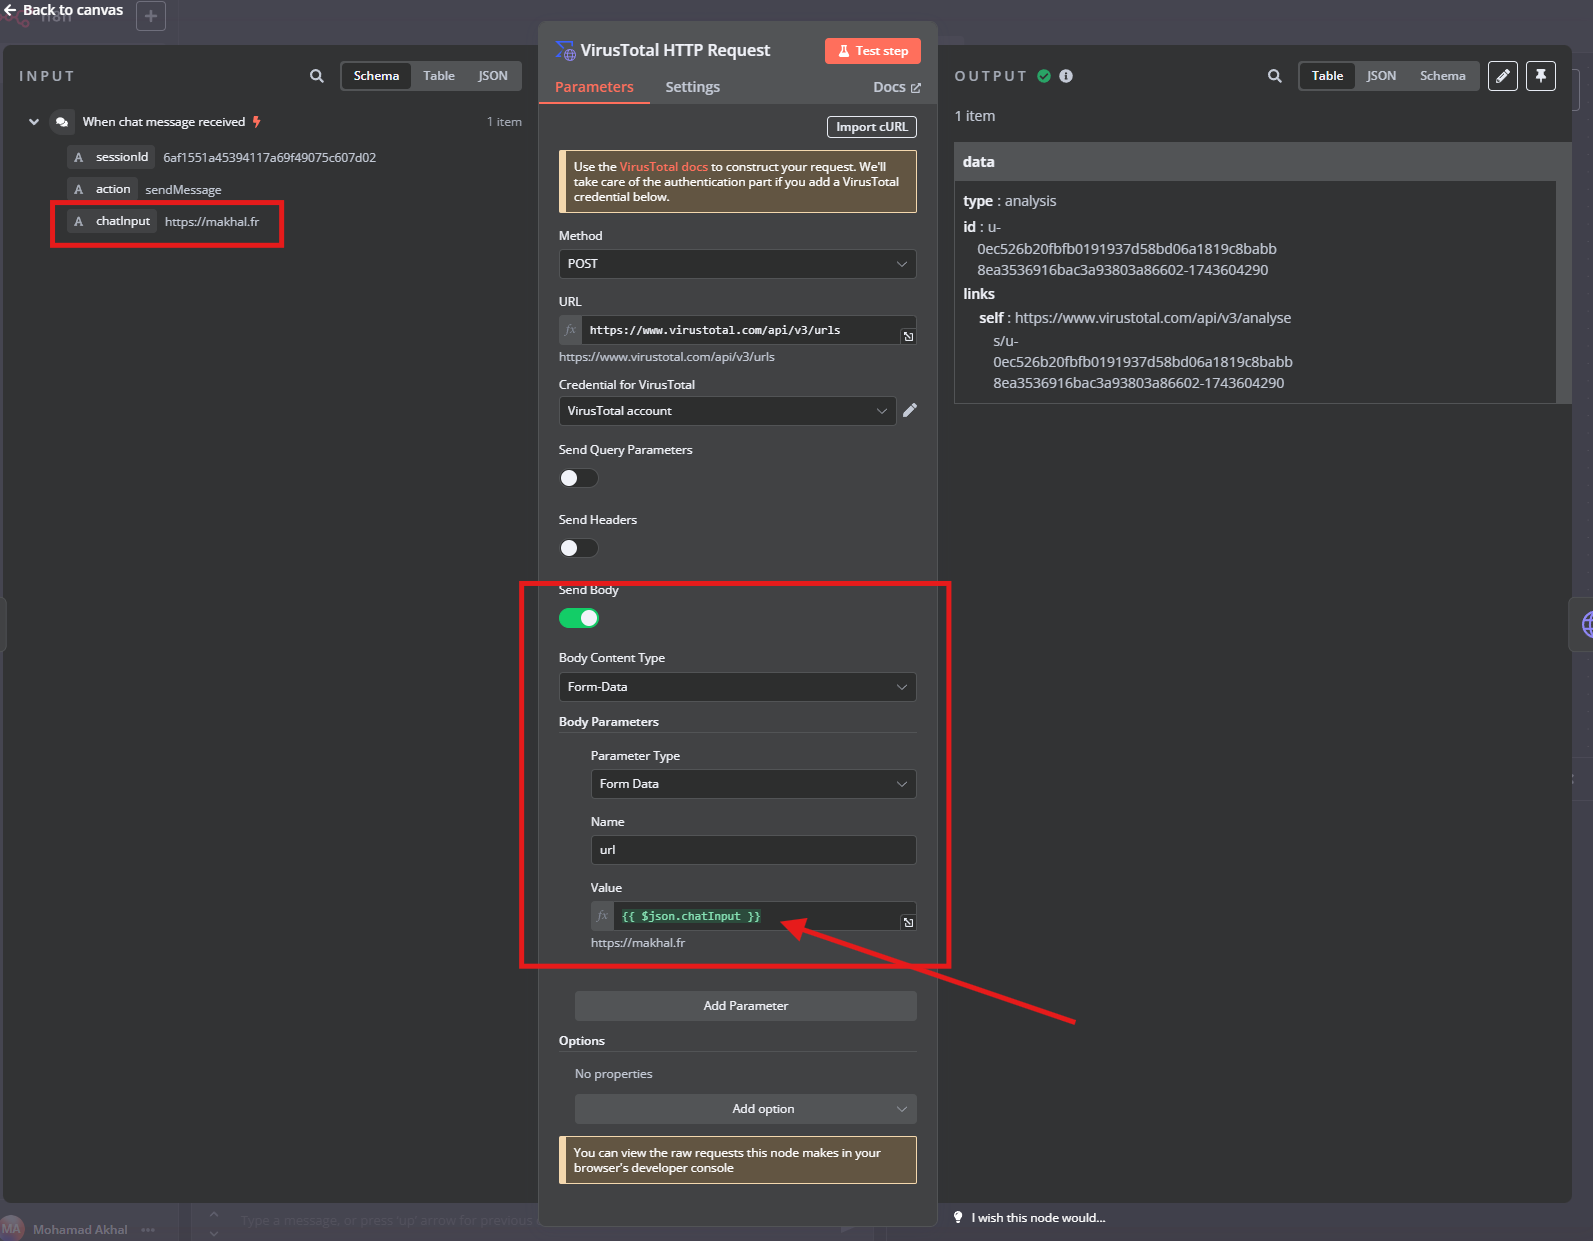
Task: Open the Body Content Type dropdown
Action: pos(737,687)
